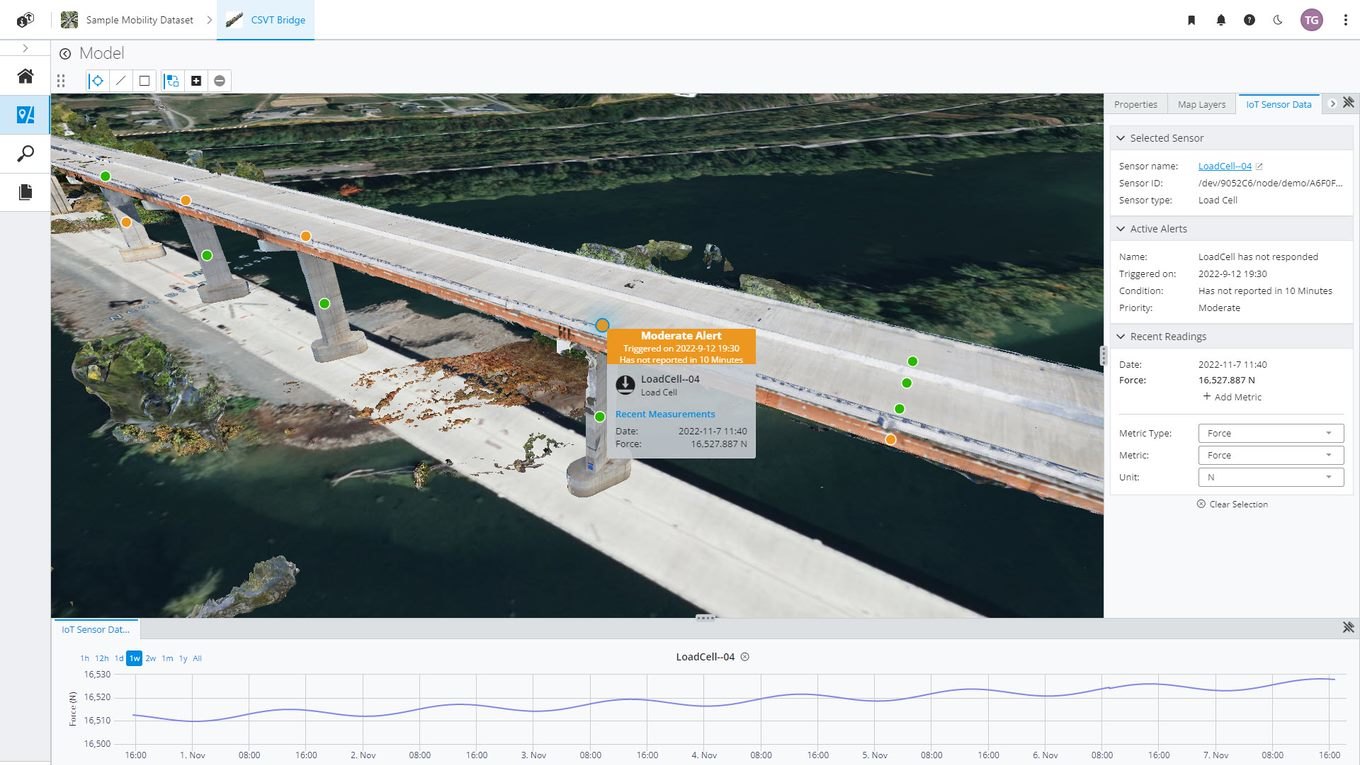Activate the distance measurement tool

(x=120, y=80)
